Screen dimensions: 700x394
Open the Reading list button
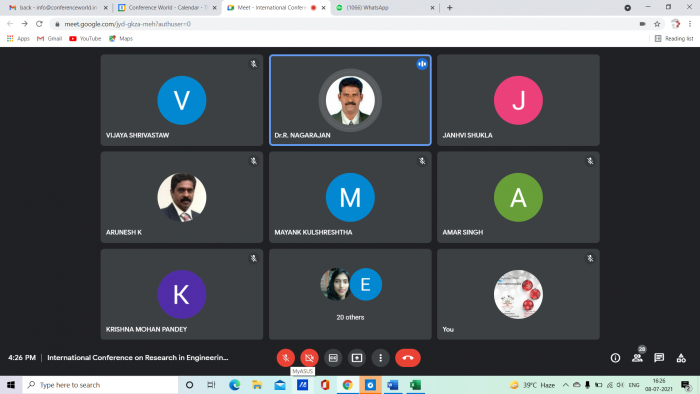click(674, 39)
